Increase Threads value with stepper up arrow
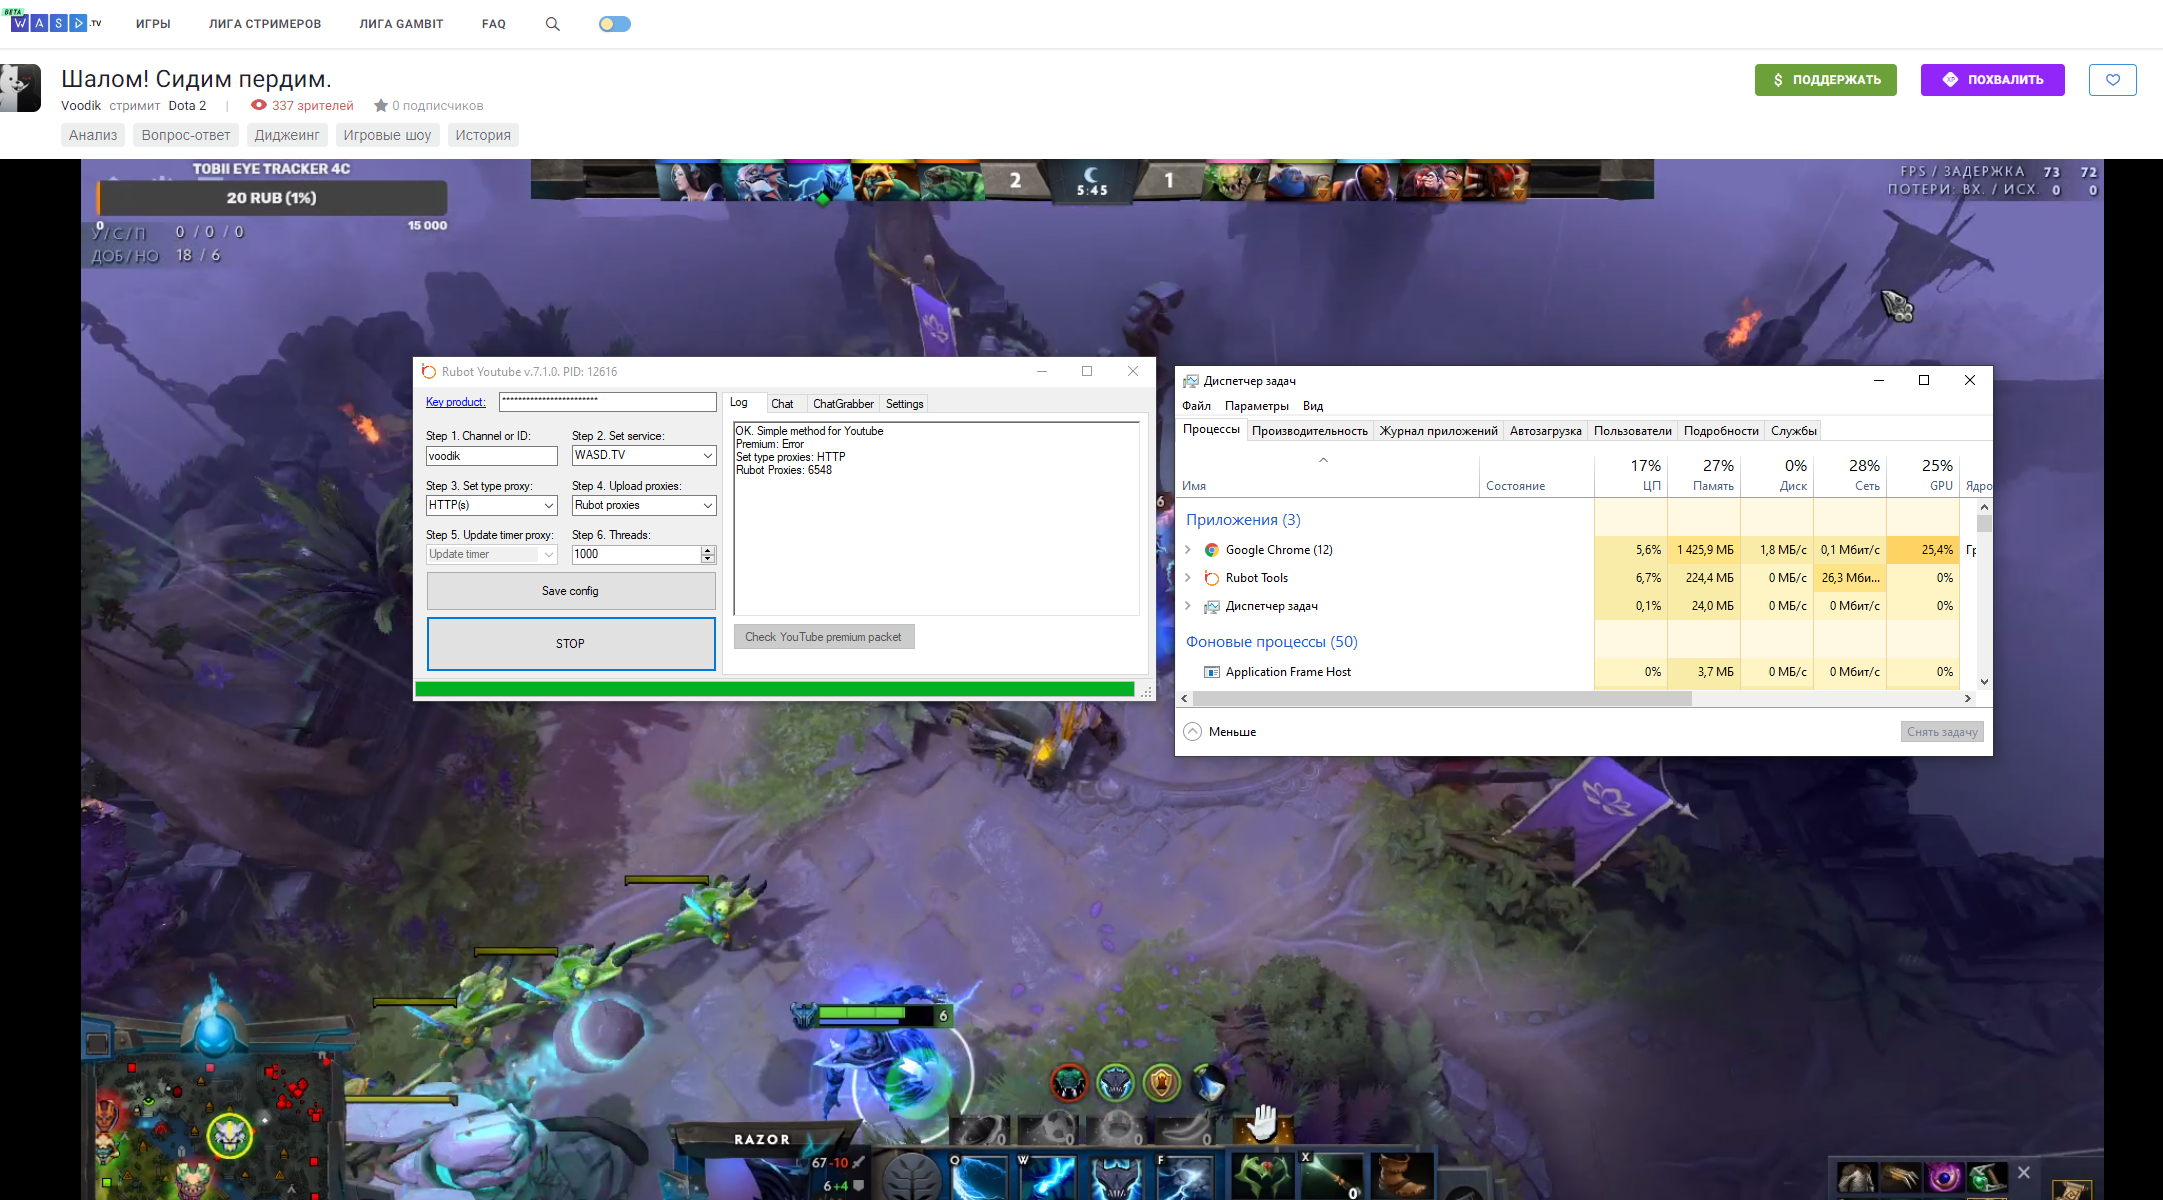 click(x=708, y=550)
